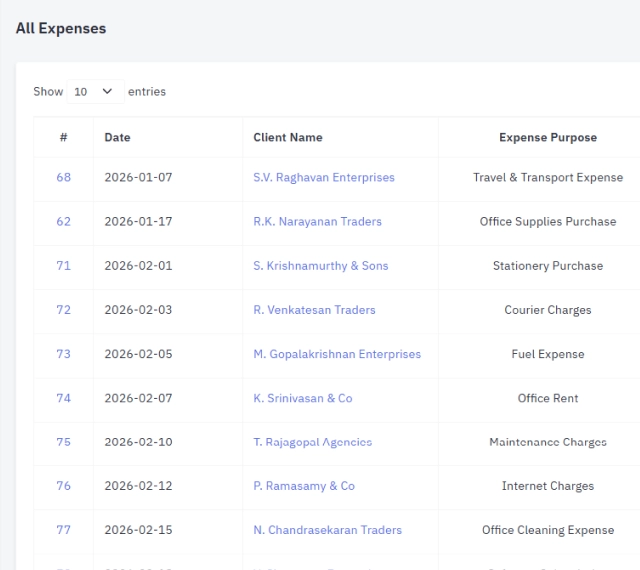Open client T. Rajagopal Agencies
Image resolution: width=640 pixels, height=570 pixels.
[313, 442]
